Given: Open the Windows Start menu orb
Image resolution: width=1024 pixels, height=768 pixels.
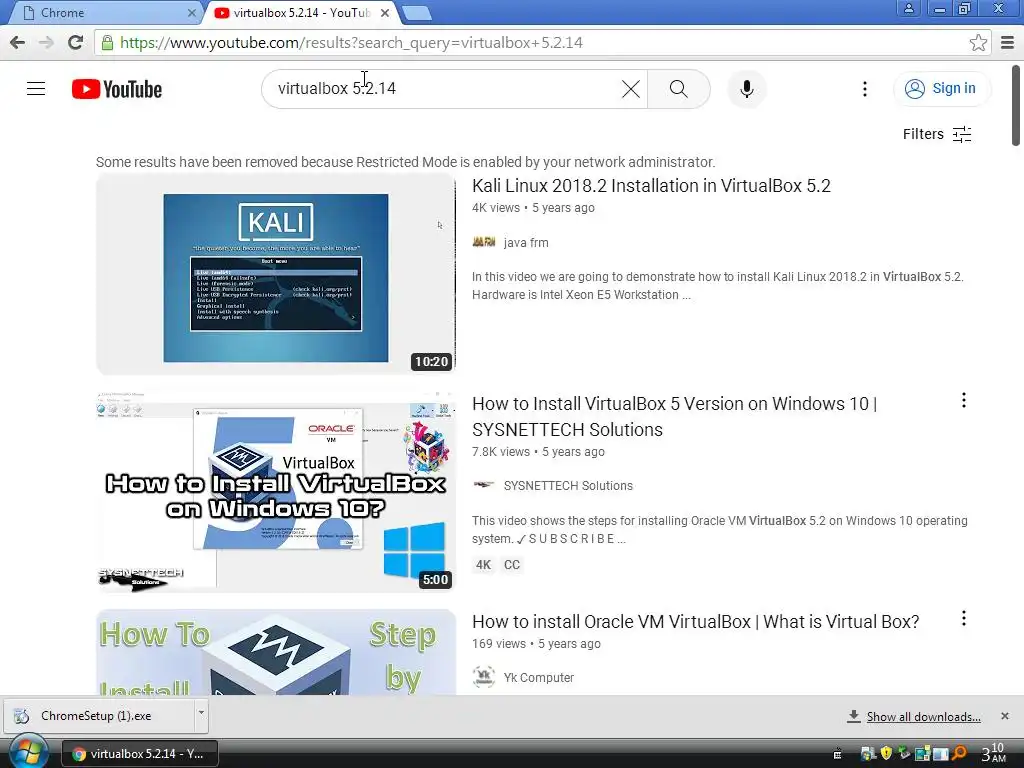Looking at the screenshot, I should tap(27, 752).
